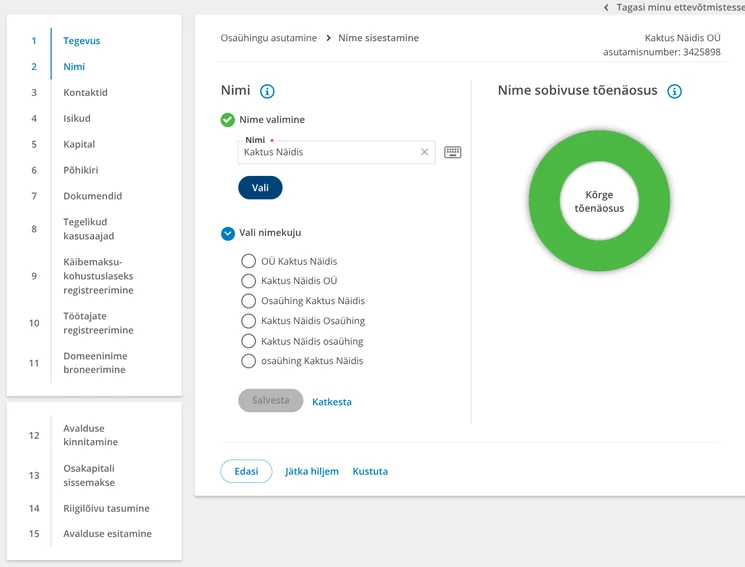Click Osaühingu asutamine breadcrumb
The height and width of the screenshot is (567, 745).
tap(268, 38)
